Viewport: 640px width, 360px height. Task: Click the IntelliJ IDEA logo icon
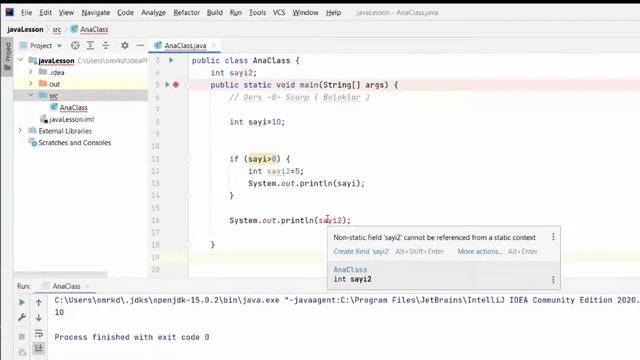point(9,12)
